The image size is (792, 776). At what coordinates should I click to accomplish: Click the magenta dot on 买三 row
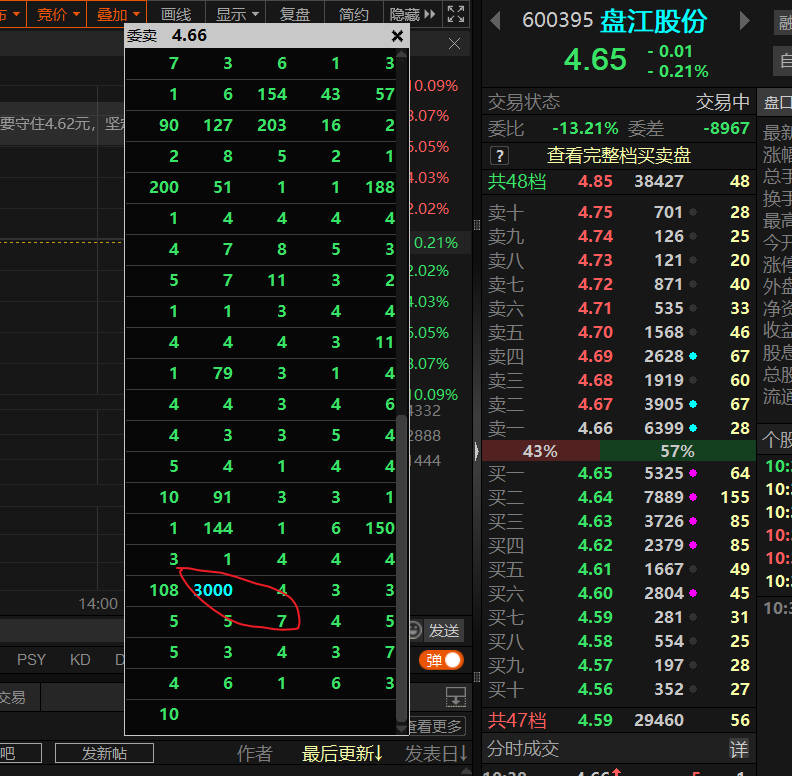point(693,521)
